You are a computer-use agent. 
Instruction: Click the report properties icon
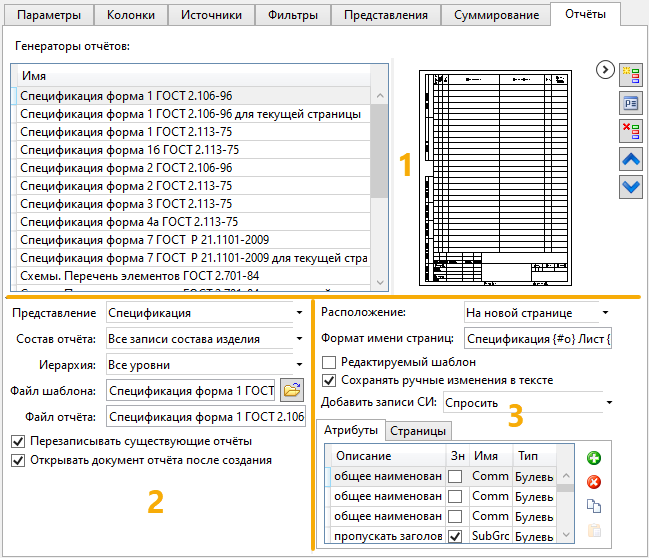(x=631, y=101)
